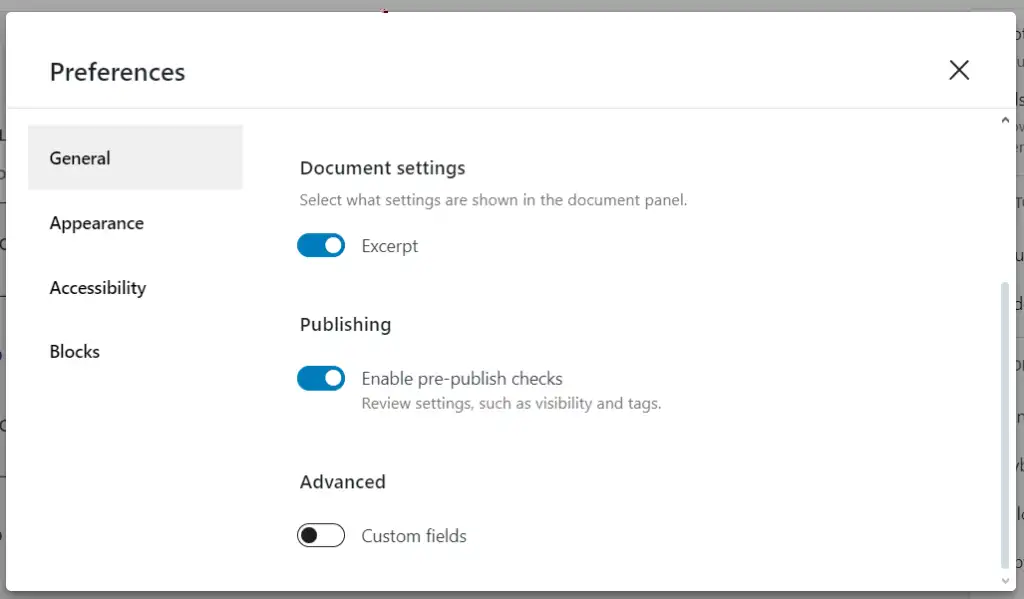Close the Preferences dialog with the X
Screen dimensions: 1024x599
(959, 70)
